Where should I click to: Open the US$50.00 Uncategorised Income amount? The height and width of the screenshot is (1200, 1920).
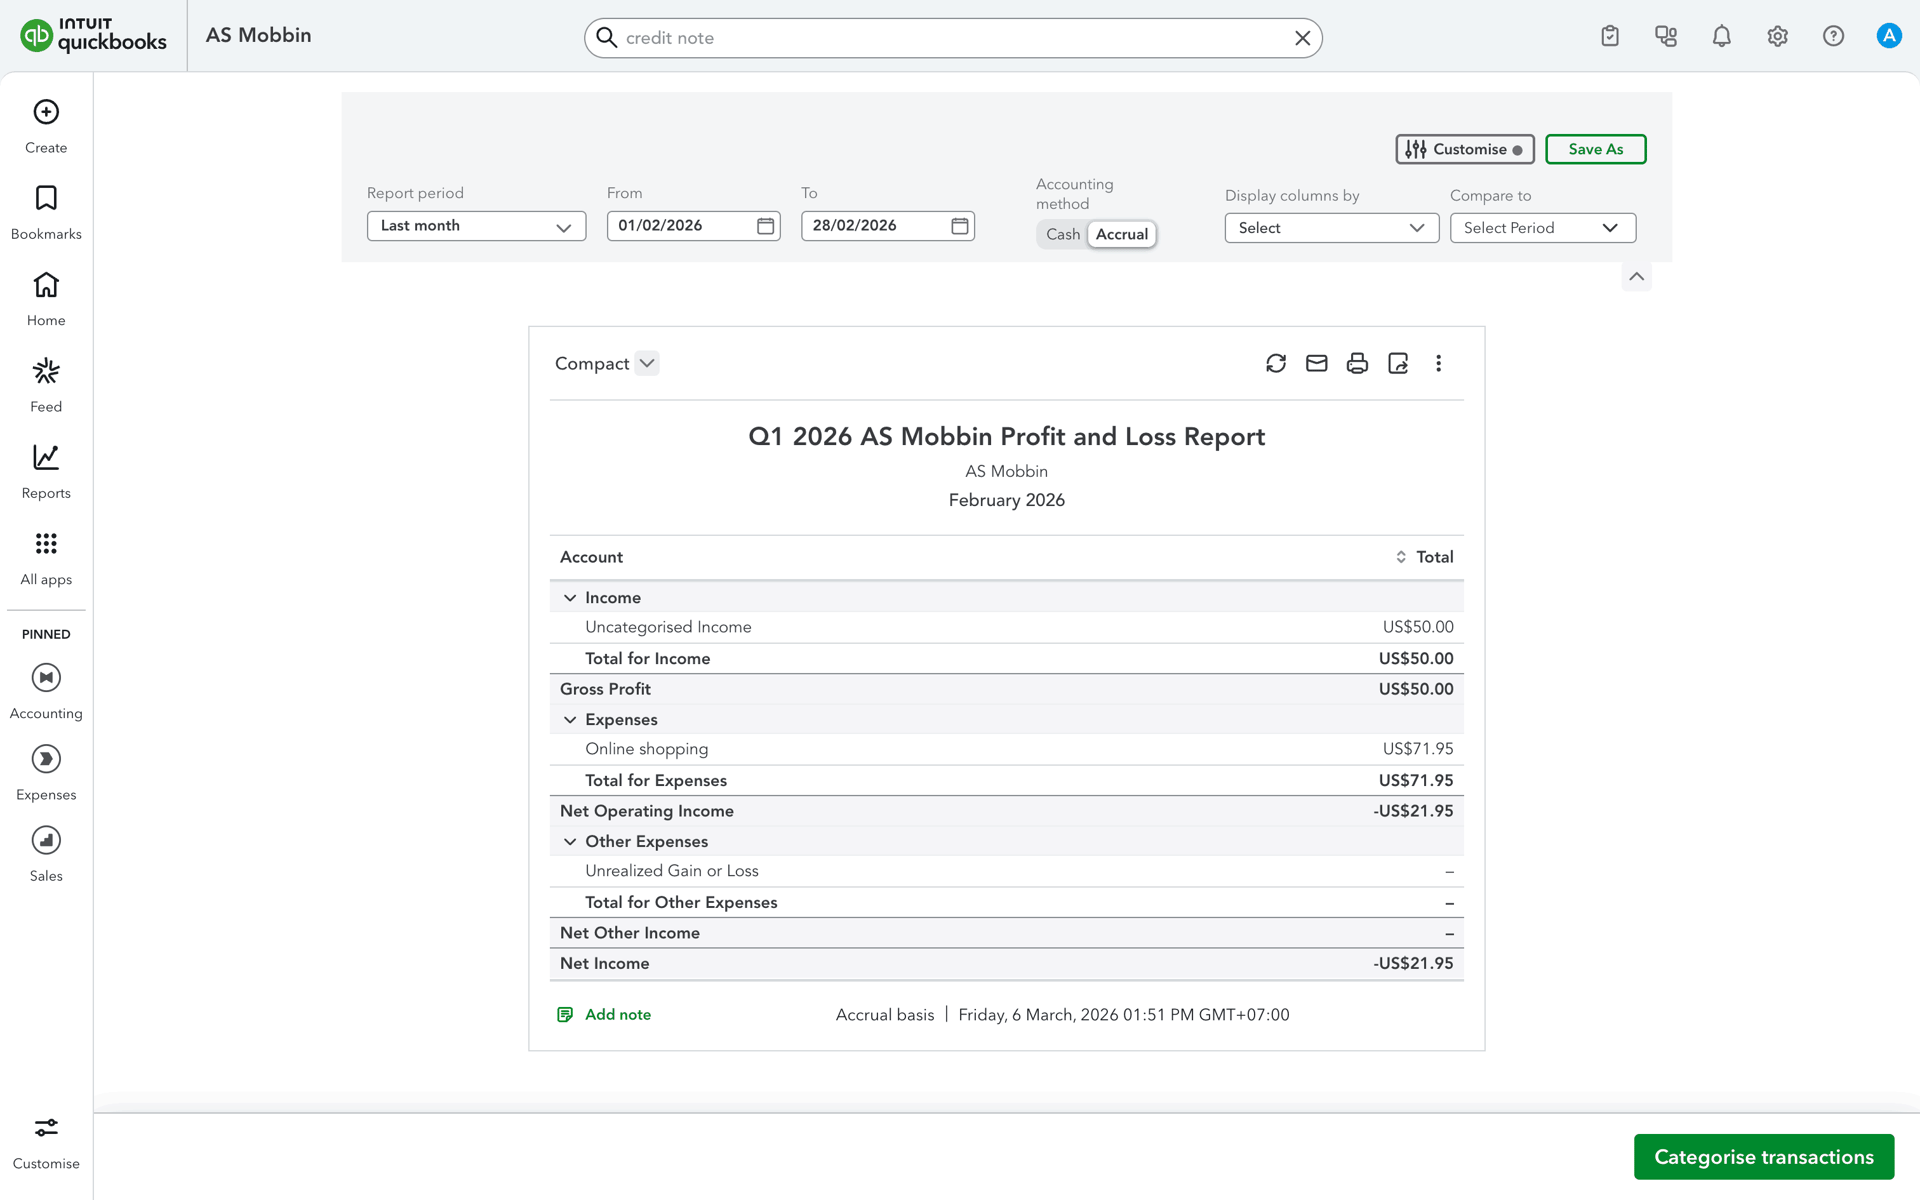1418,627
